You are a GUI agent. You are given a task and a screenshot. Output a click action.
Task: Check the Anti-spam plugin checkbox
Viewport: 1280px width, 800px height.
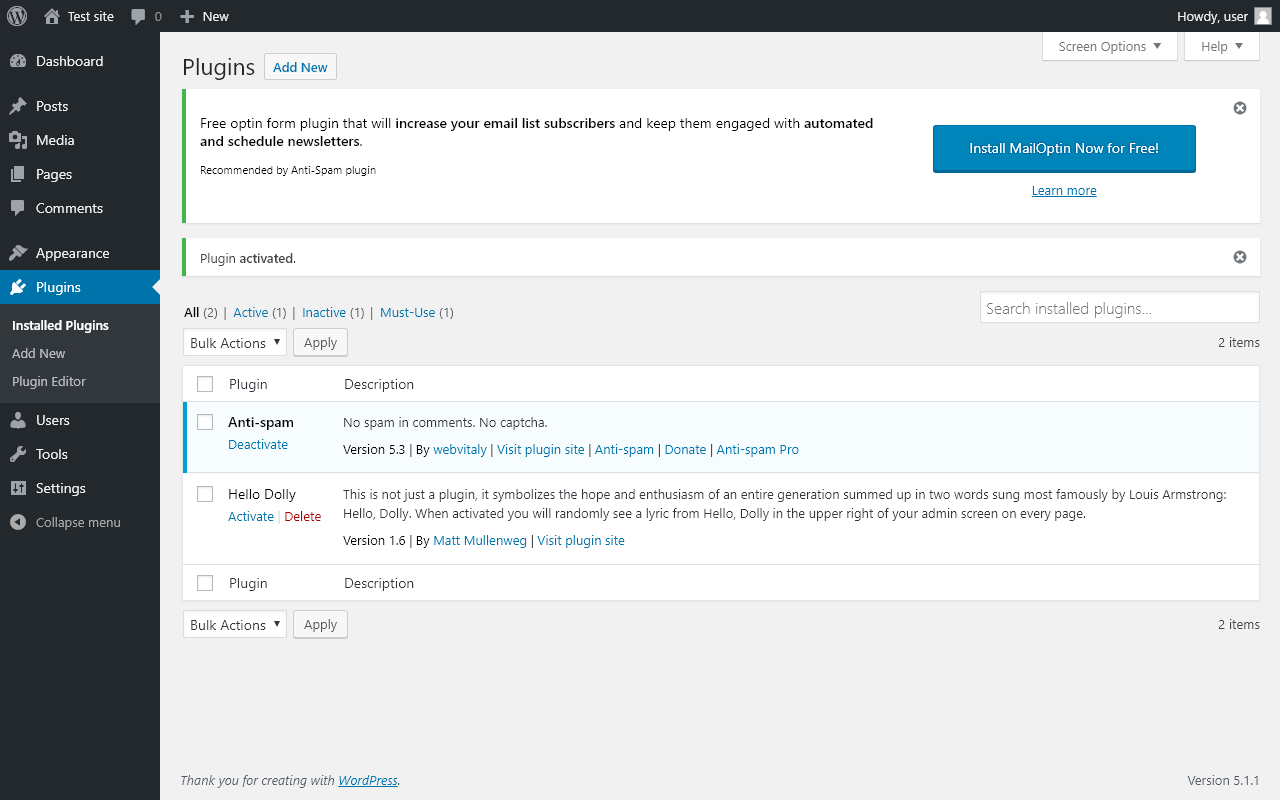205,422
